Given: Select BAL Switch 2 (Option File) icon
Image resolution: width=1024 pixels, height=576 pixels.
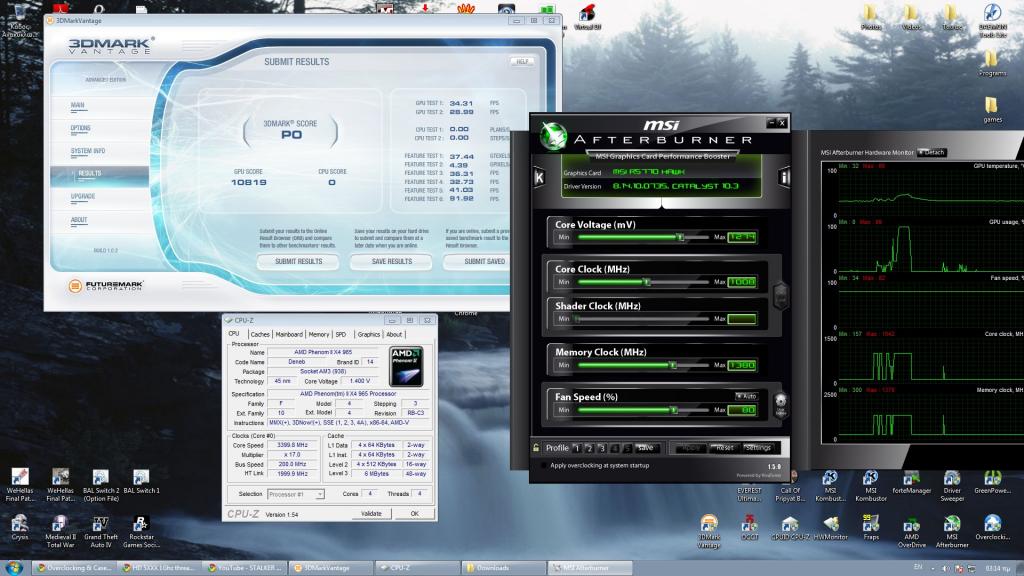Looking at the screenshot, I should tap(101, 485).
